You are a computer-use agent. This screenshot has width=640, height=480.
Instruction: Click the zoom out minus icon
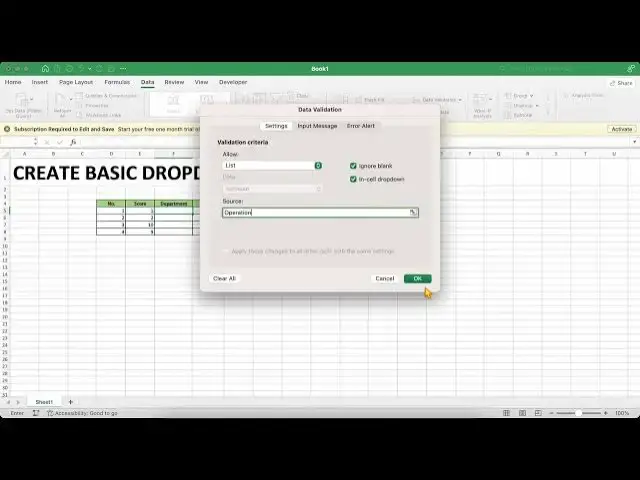point(551,413)
